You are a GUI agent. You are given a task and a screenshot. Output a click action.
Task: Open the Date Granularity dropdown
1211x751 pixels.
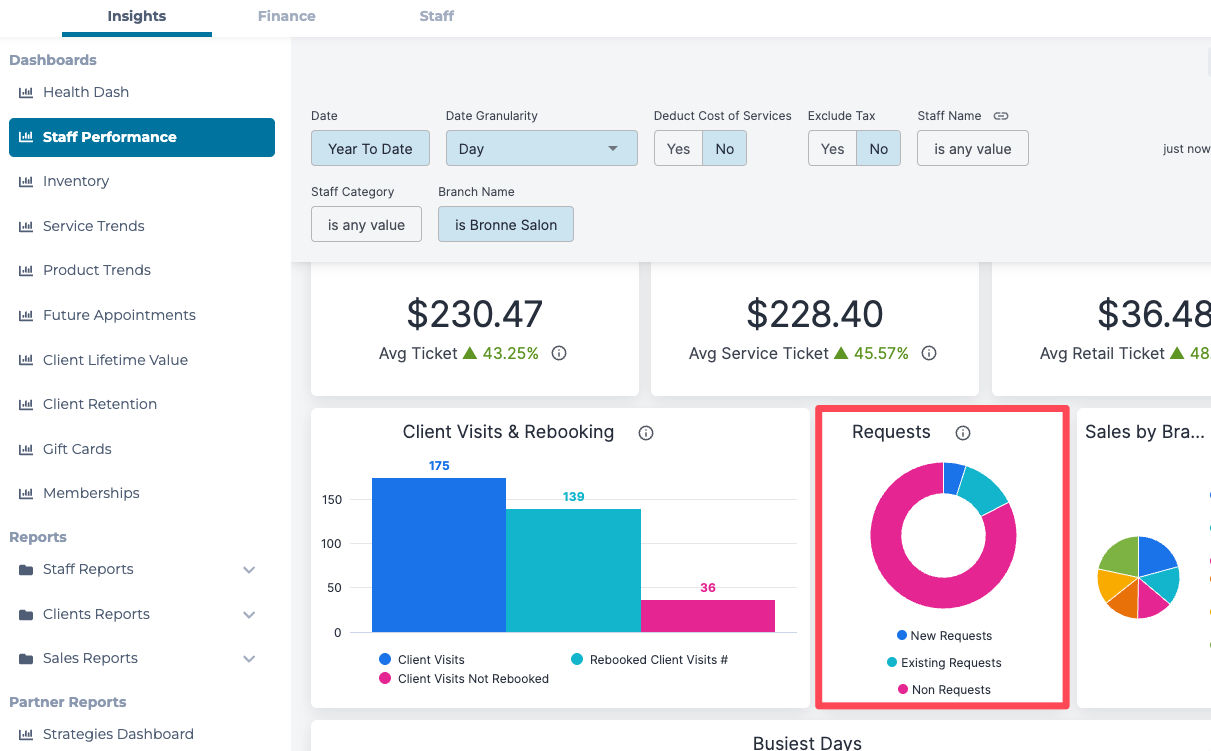click(x=541, y=149)
